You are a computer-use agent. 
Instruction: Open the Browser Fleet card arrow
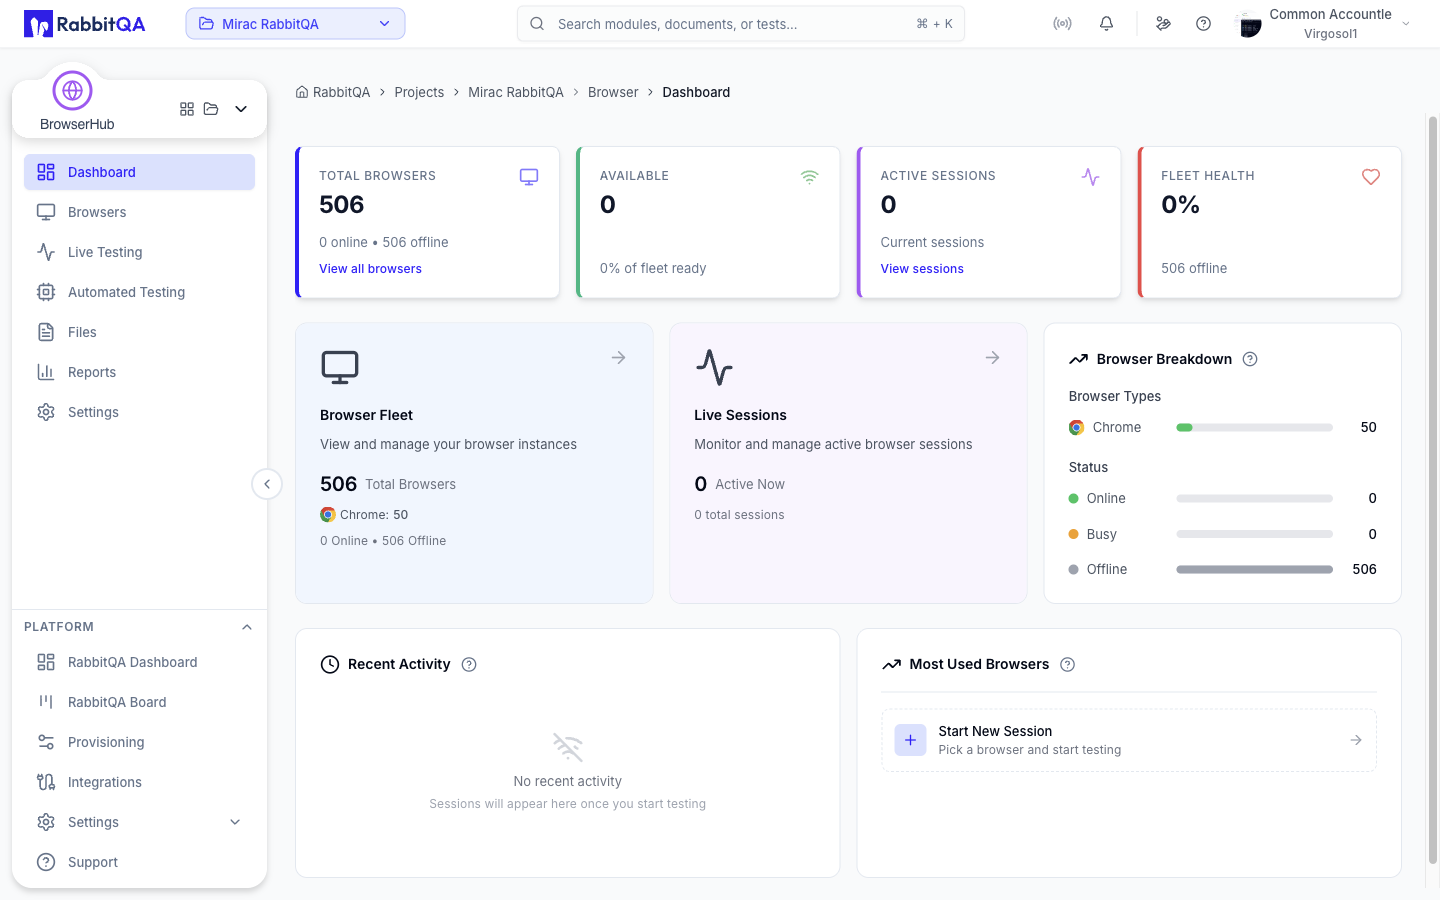[x=619, y=357]
